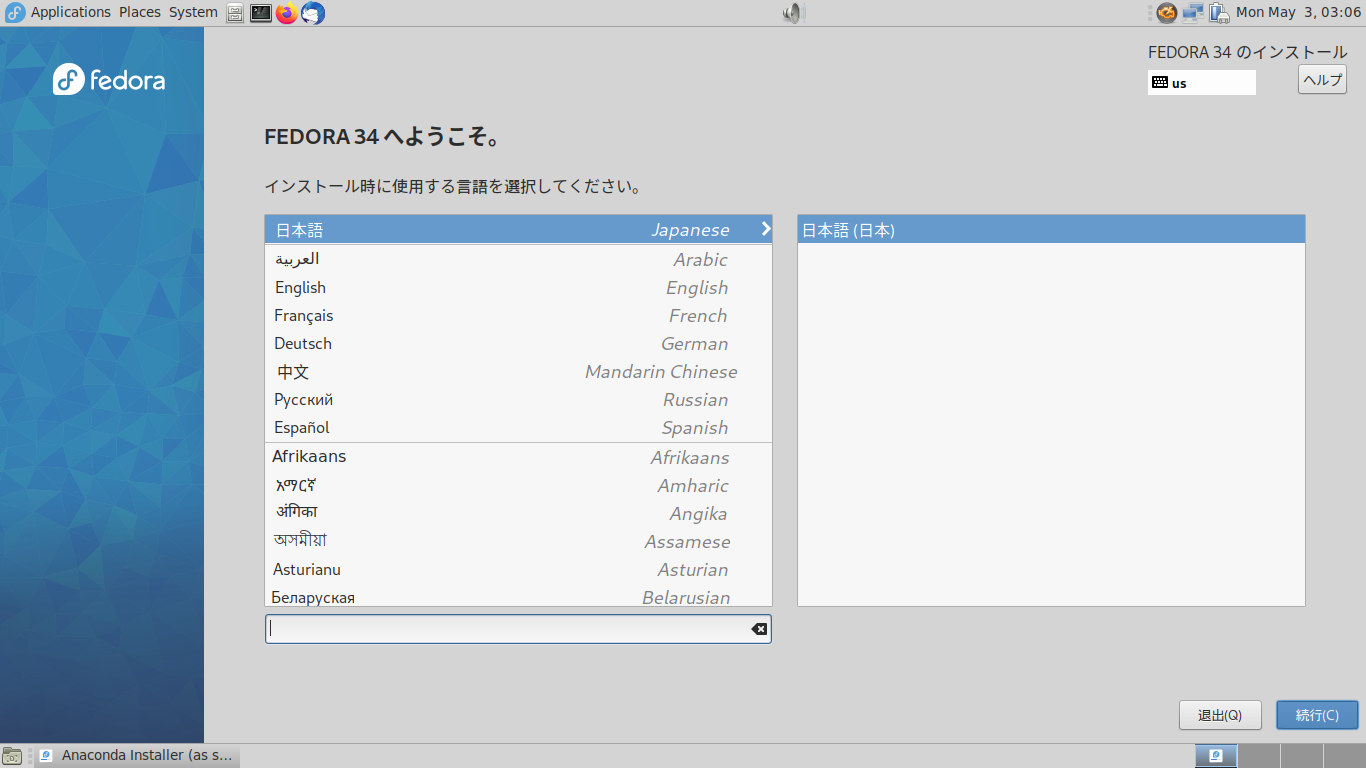Click the Fedora logo on Applications menu
The image size is (1366, 768).
click(x=15, y=13)
